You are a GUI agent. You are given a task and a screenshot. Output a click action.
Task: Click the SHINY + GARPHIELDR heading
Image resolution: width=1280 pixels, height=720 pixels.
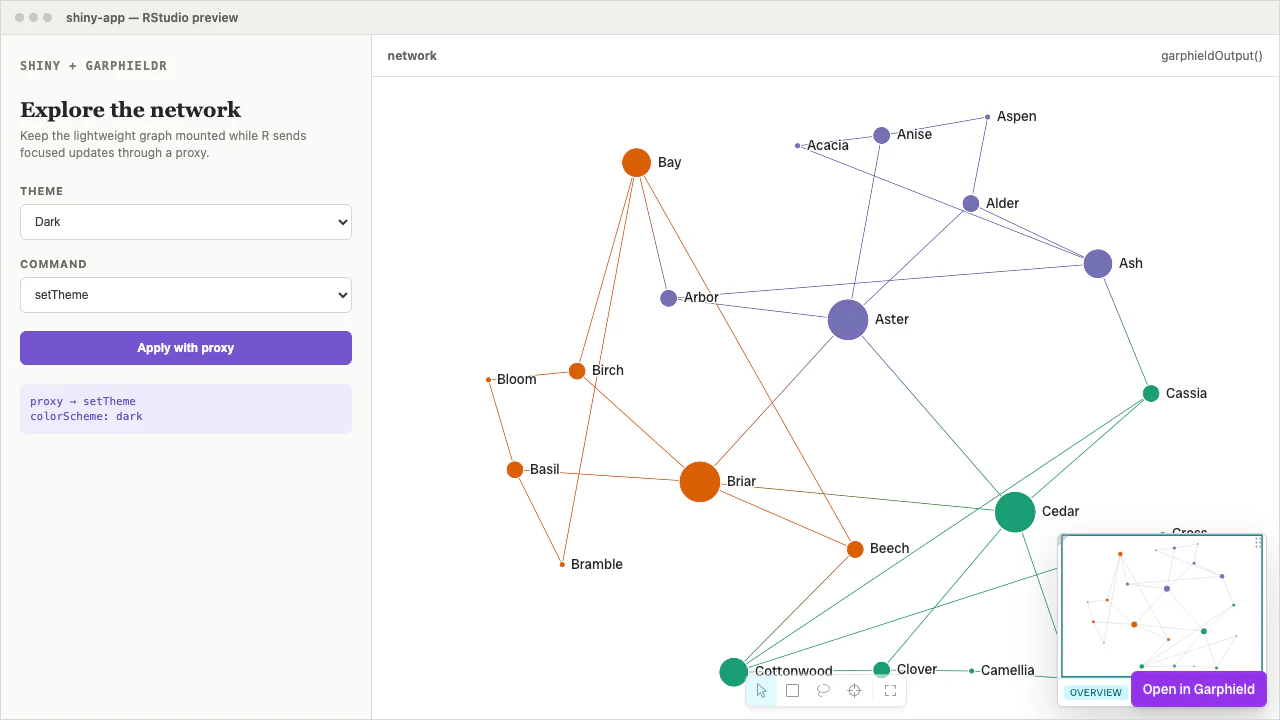[94, 66]
